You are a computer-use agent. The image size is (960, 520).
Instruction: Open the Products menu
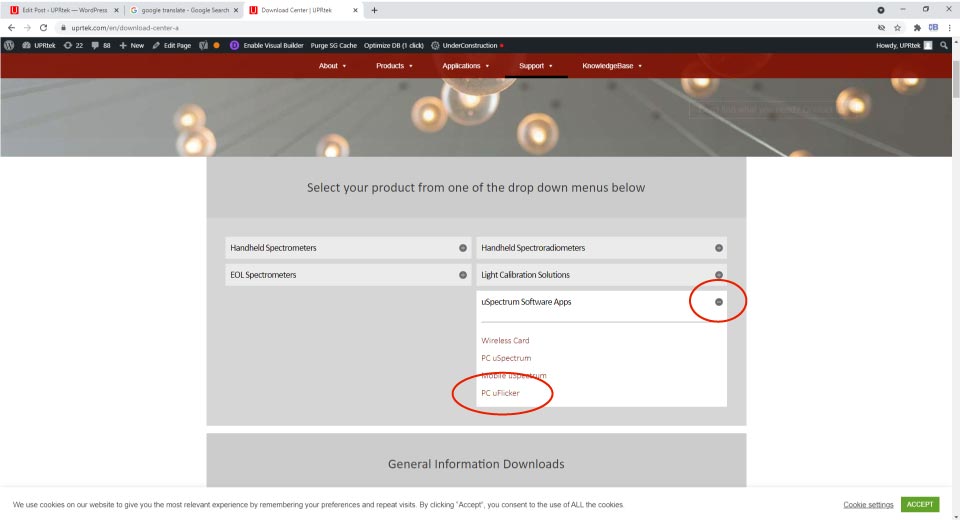click(x=394, y=66)
